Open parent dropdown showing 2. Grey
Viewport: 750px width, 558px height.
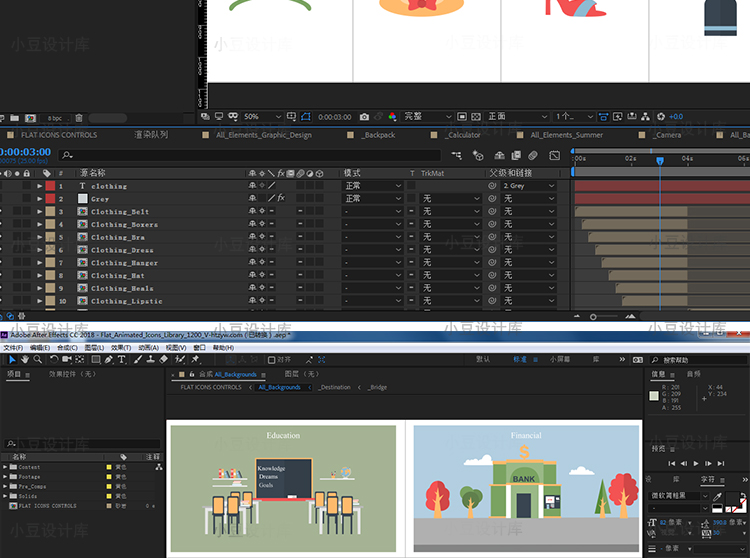click(529, 186)
